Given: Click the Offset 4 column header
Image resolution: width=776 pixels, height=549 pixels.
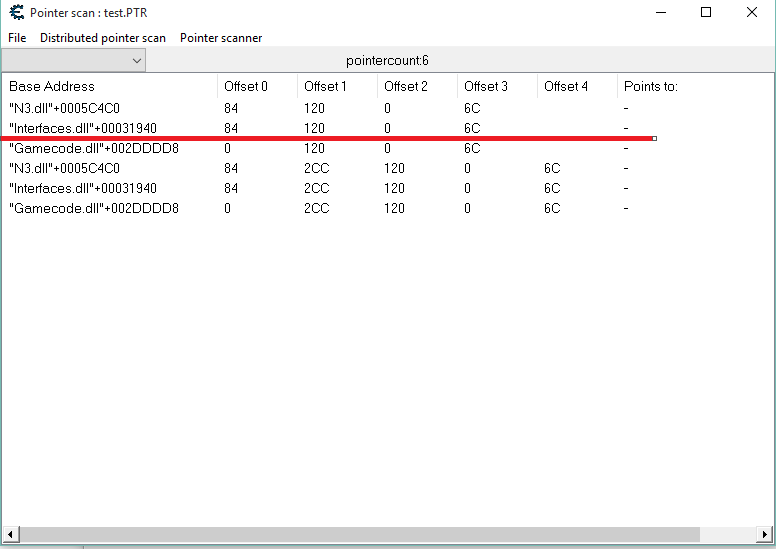Looking at the screenshot, I should 566,87.
